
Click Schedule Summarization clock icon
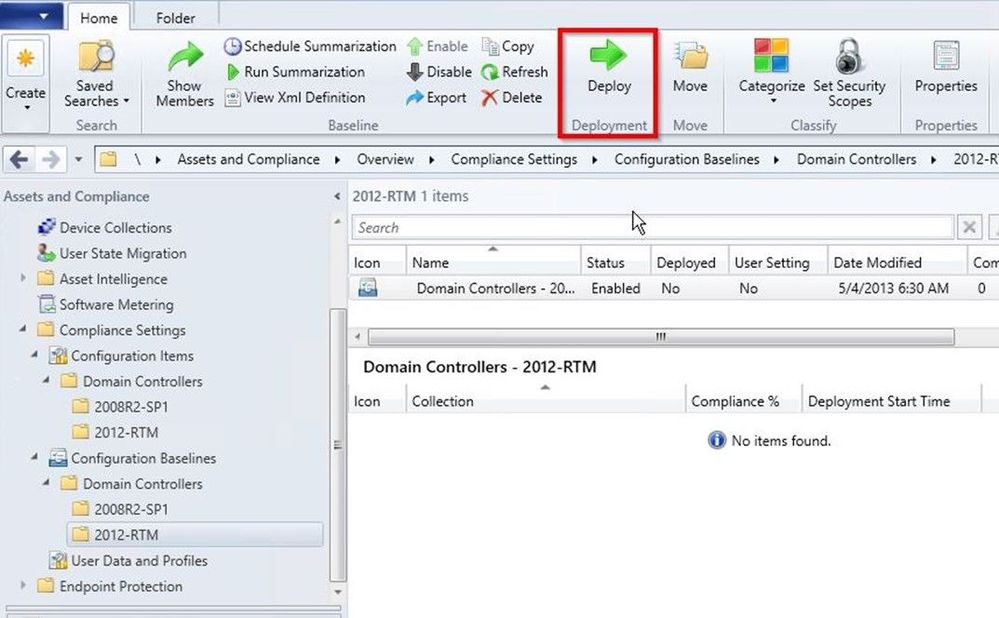(x=233, y=47)
